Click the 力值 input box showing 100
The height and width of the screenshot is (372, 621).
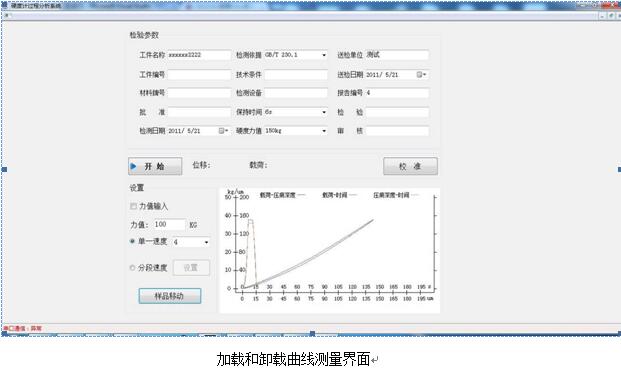169,225
